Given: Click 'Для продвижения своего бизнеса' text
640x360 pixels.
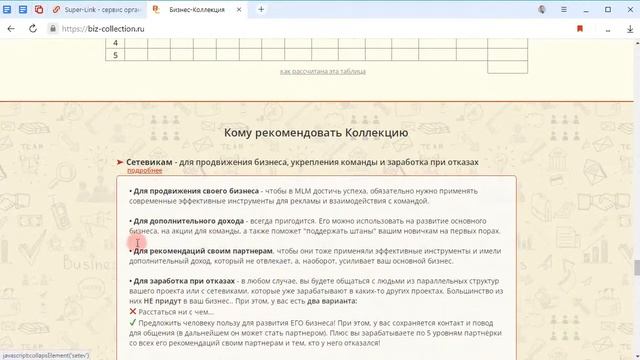Looking at the screenshot, I should point(196,191).
